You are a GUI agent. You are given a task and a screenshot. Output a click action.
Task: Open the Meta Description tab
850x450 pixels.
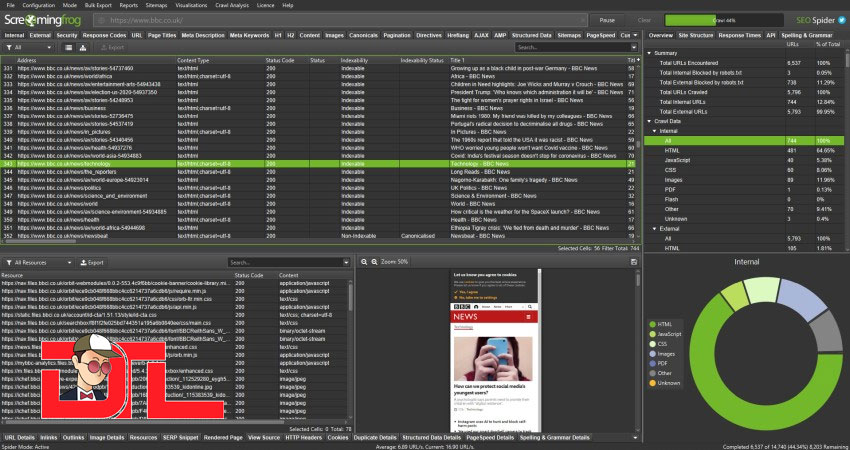(203, 35)
